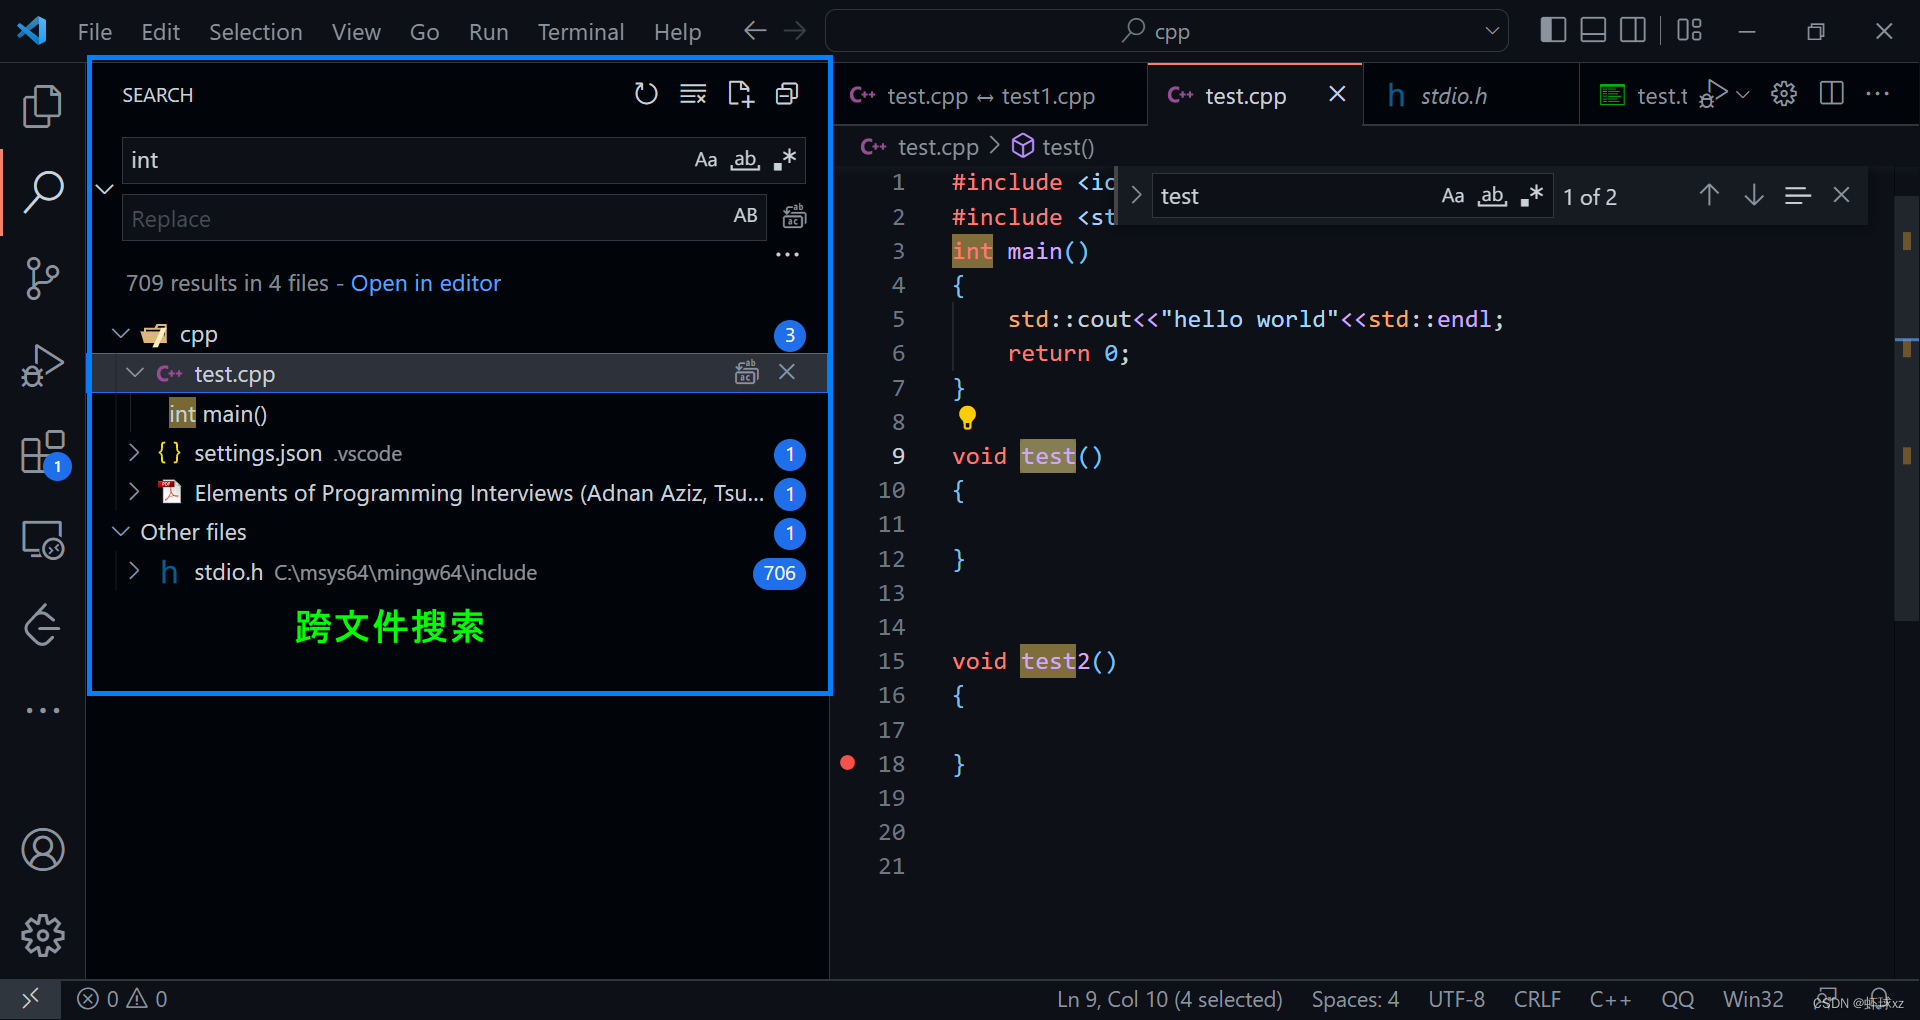Toggle primary side bar layout button
The height and width of the screenshot is (1020, 1920).
click(1553, 30)
